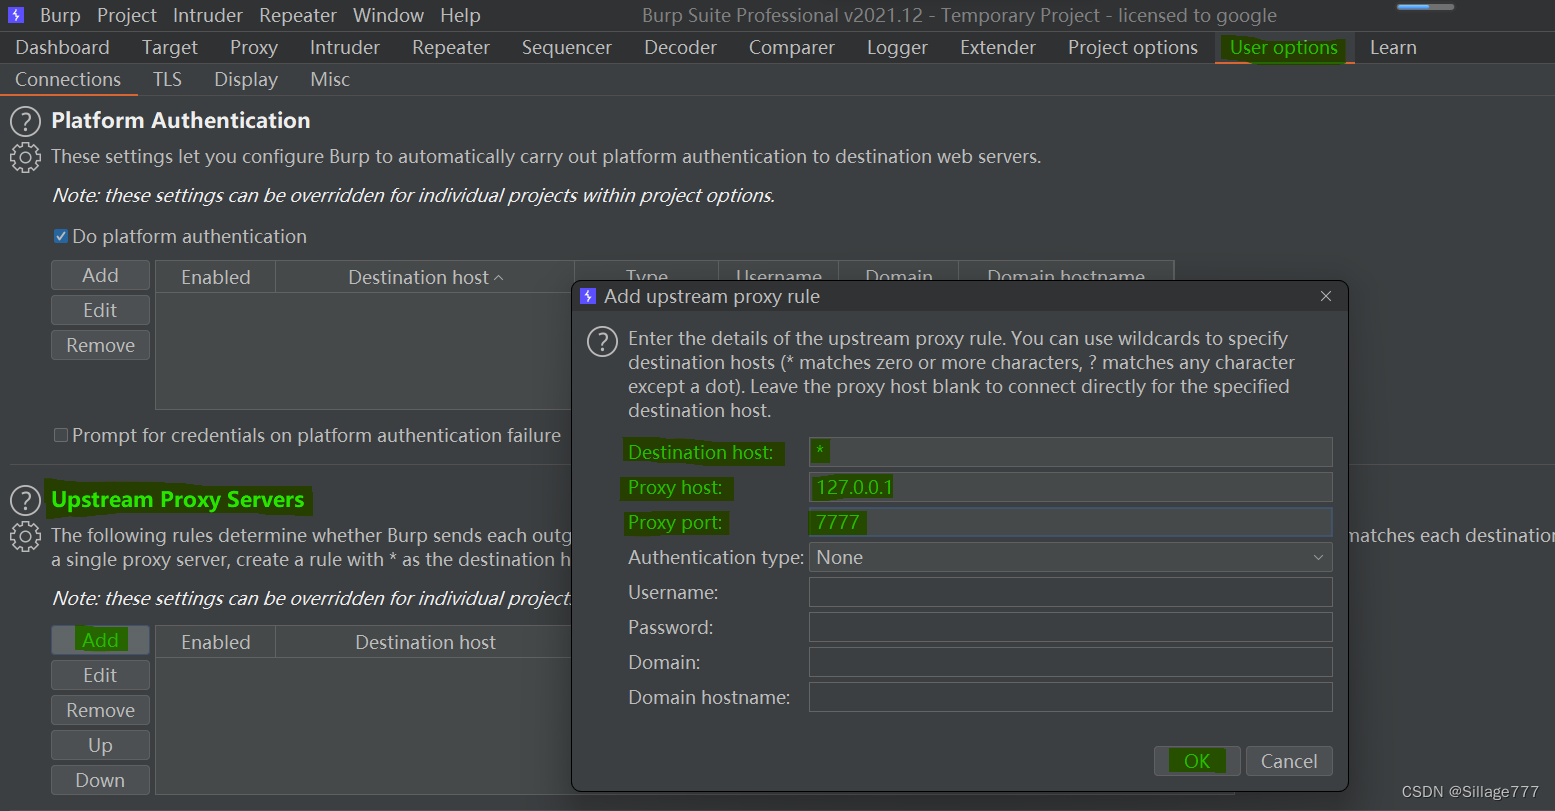Select the User options tab
The image size is (1555, 811).
(1284, 47)
